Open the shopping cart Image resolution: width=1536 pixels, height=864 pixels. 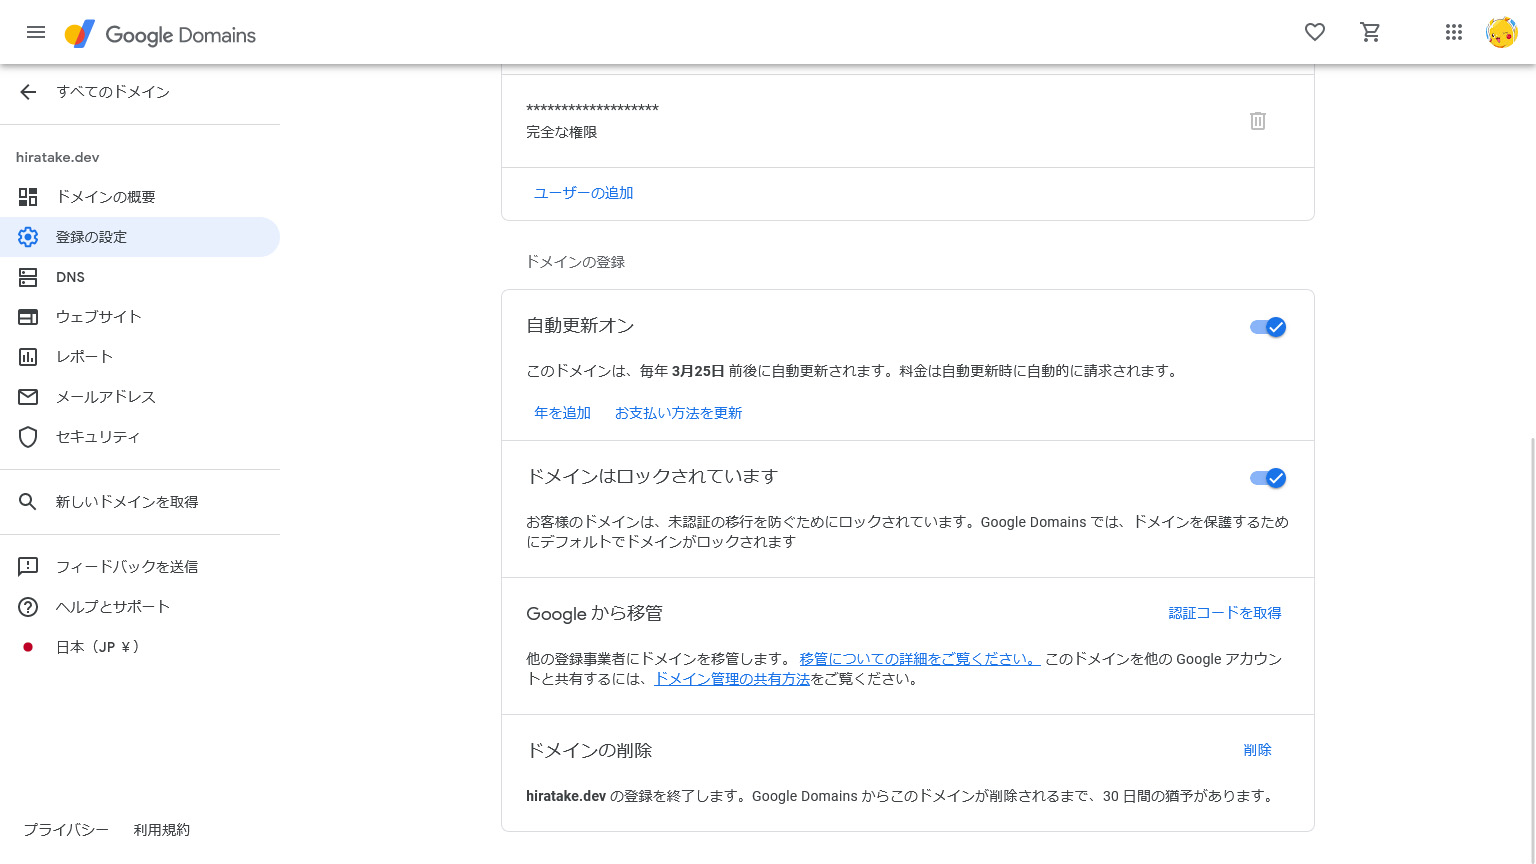pyautogui.click(x=1370, y=33)
